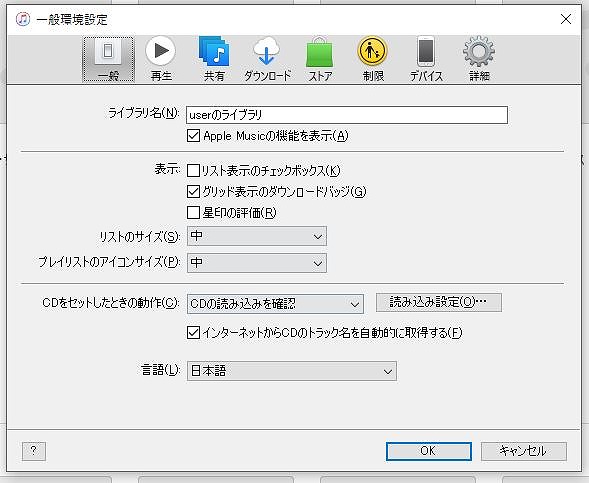Confirm settings with the OK button
The width and height of the screenshot is (589, 483).
[x=429, y=451]
